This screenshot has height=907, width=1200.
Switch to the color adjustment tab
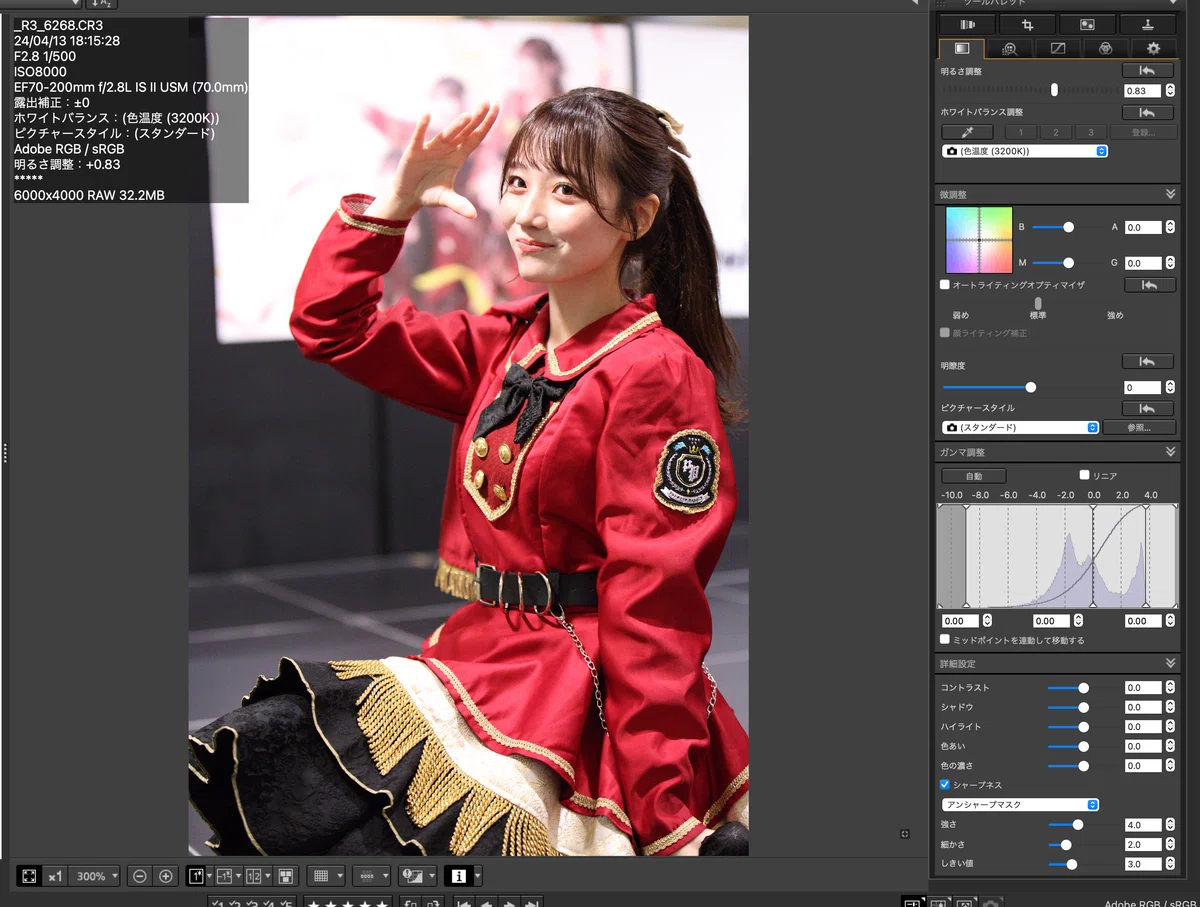pos(1106,48)
